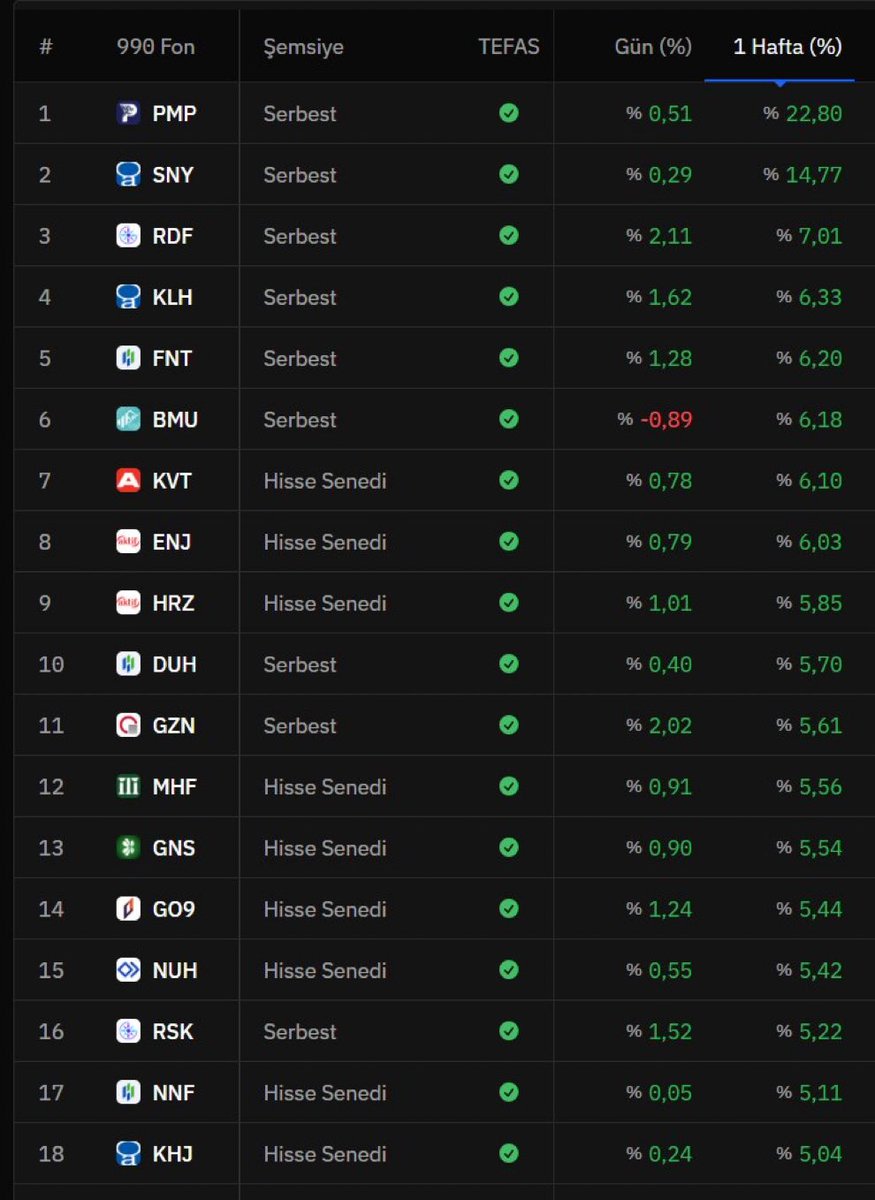Click the NNF fund logo icon
Image resolution: width=875 pixels, height=1200 pixels.
click(128, 1093)
